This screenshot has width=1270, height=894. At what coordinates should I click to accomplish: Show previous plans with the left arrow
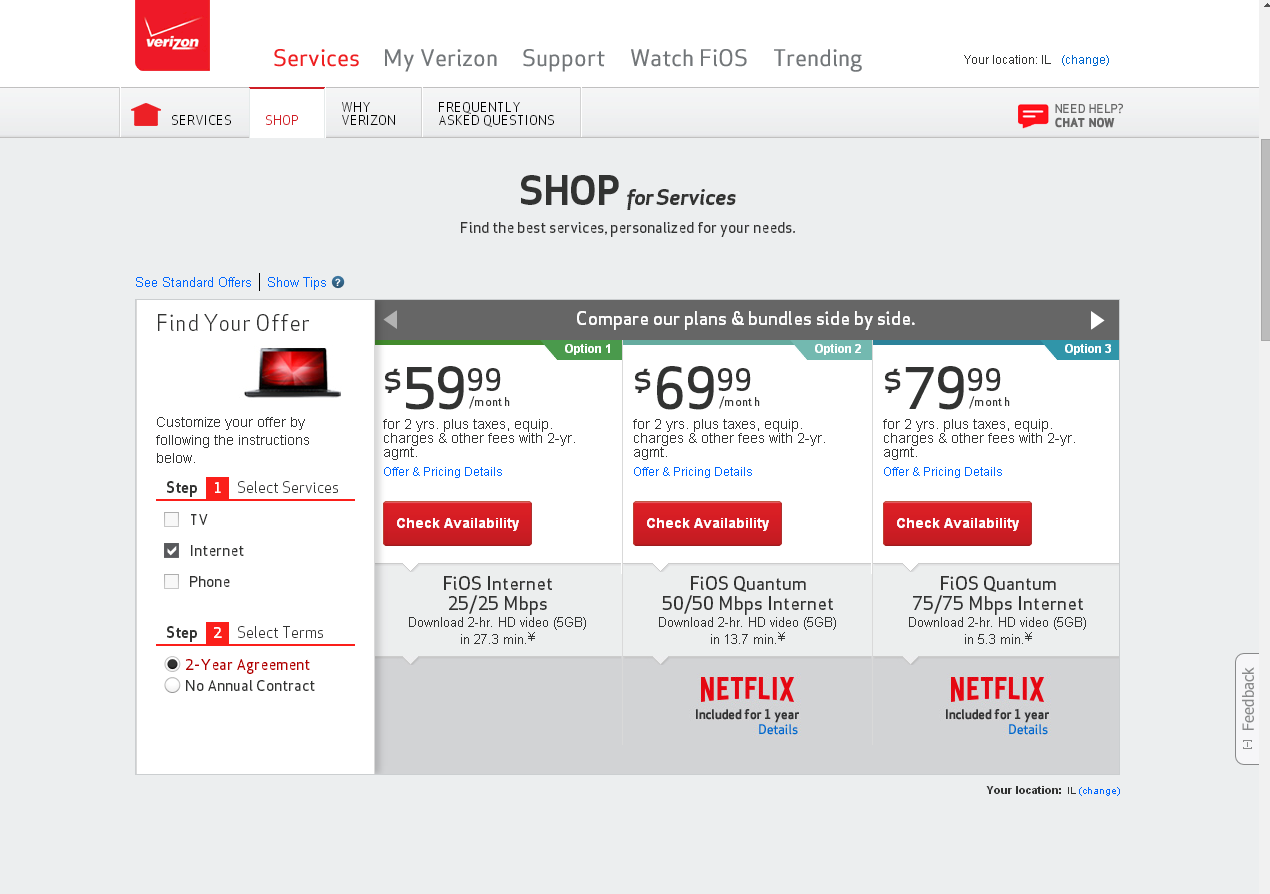pyautogui.click(x=391, y=320)
